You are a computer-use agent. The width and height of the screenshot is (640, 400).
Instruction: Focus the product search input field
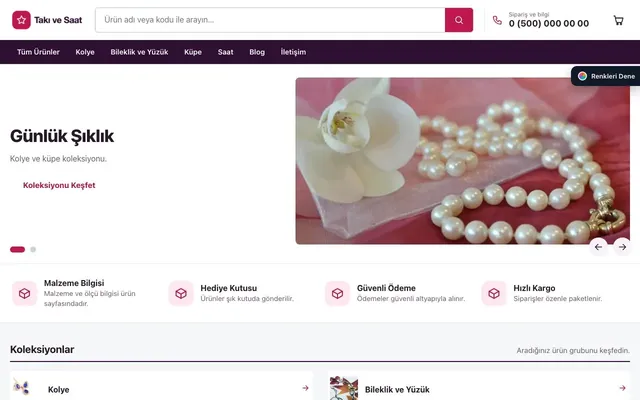(270, 20)
